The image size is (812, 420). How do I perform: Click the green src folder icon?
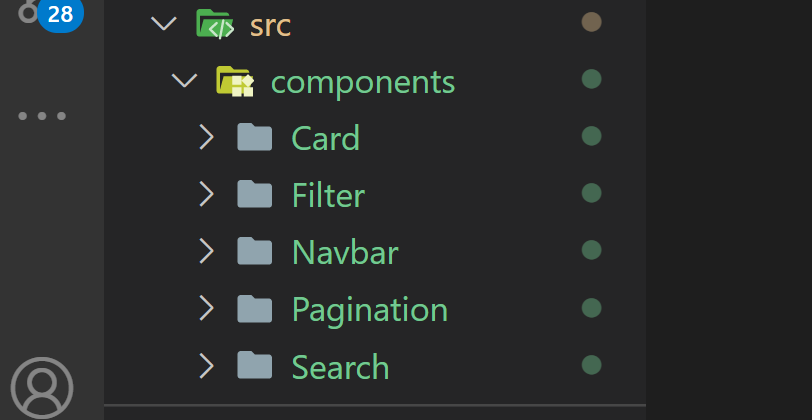tap(215, 24)
